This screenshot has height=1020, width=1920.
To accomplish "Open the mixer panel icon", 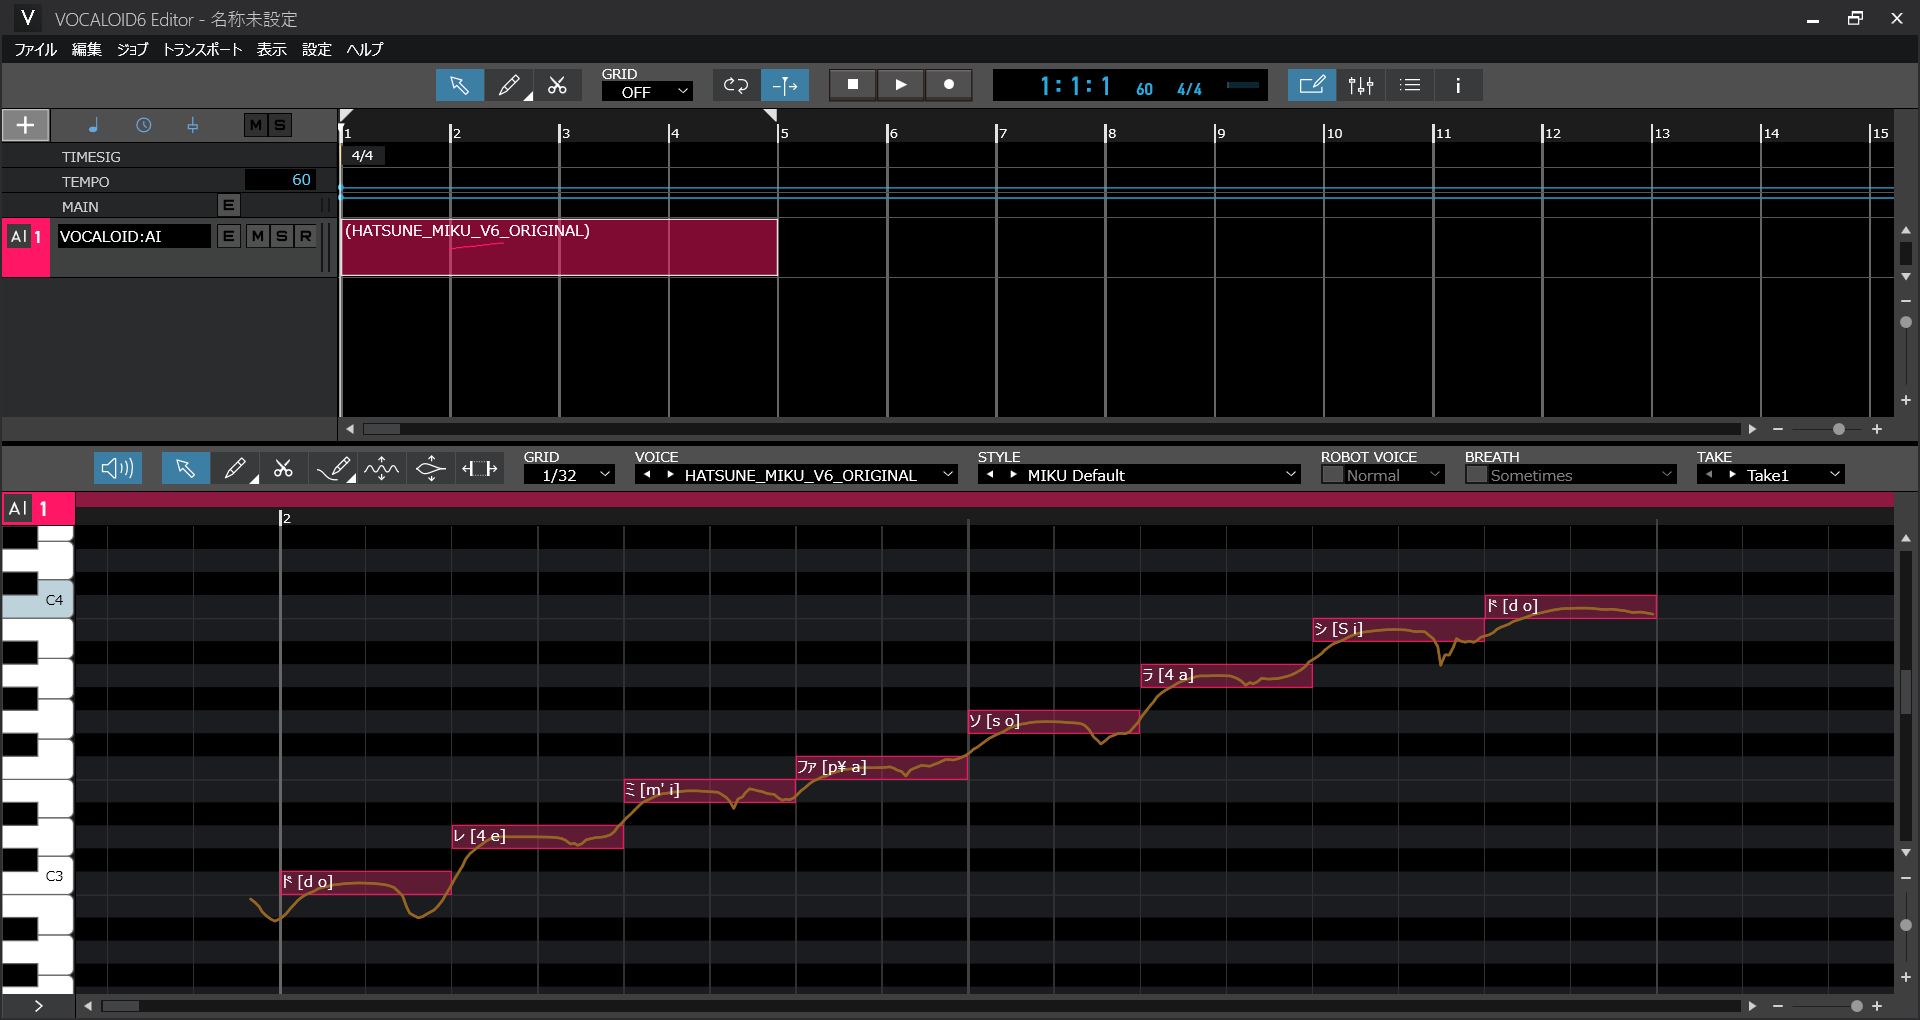I will click(x=1361, y=85).
